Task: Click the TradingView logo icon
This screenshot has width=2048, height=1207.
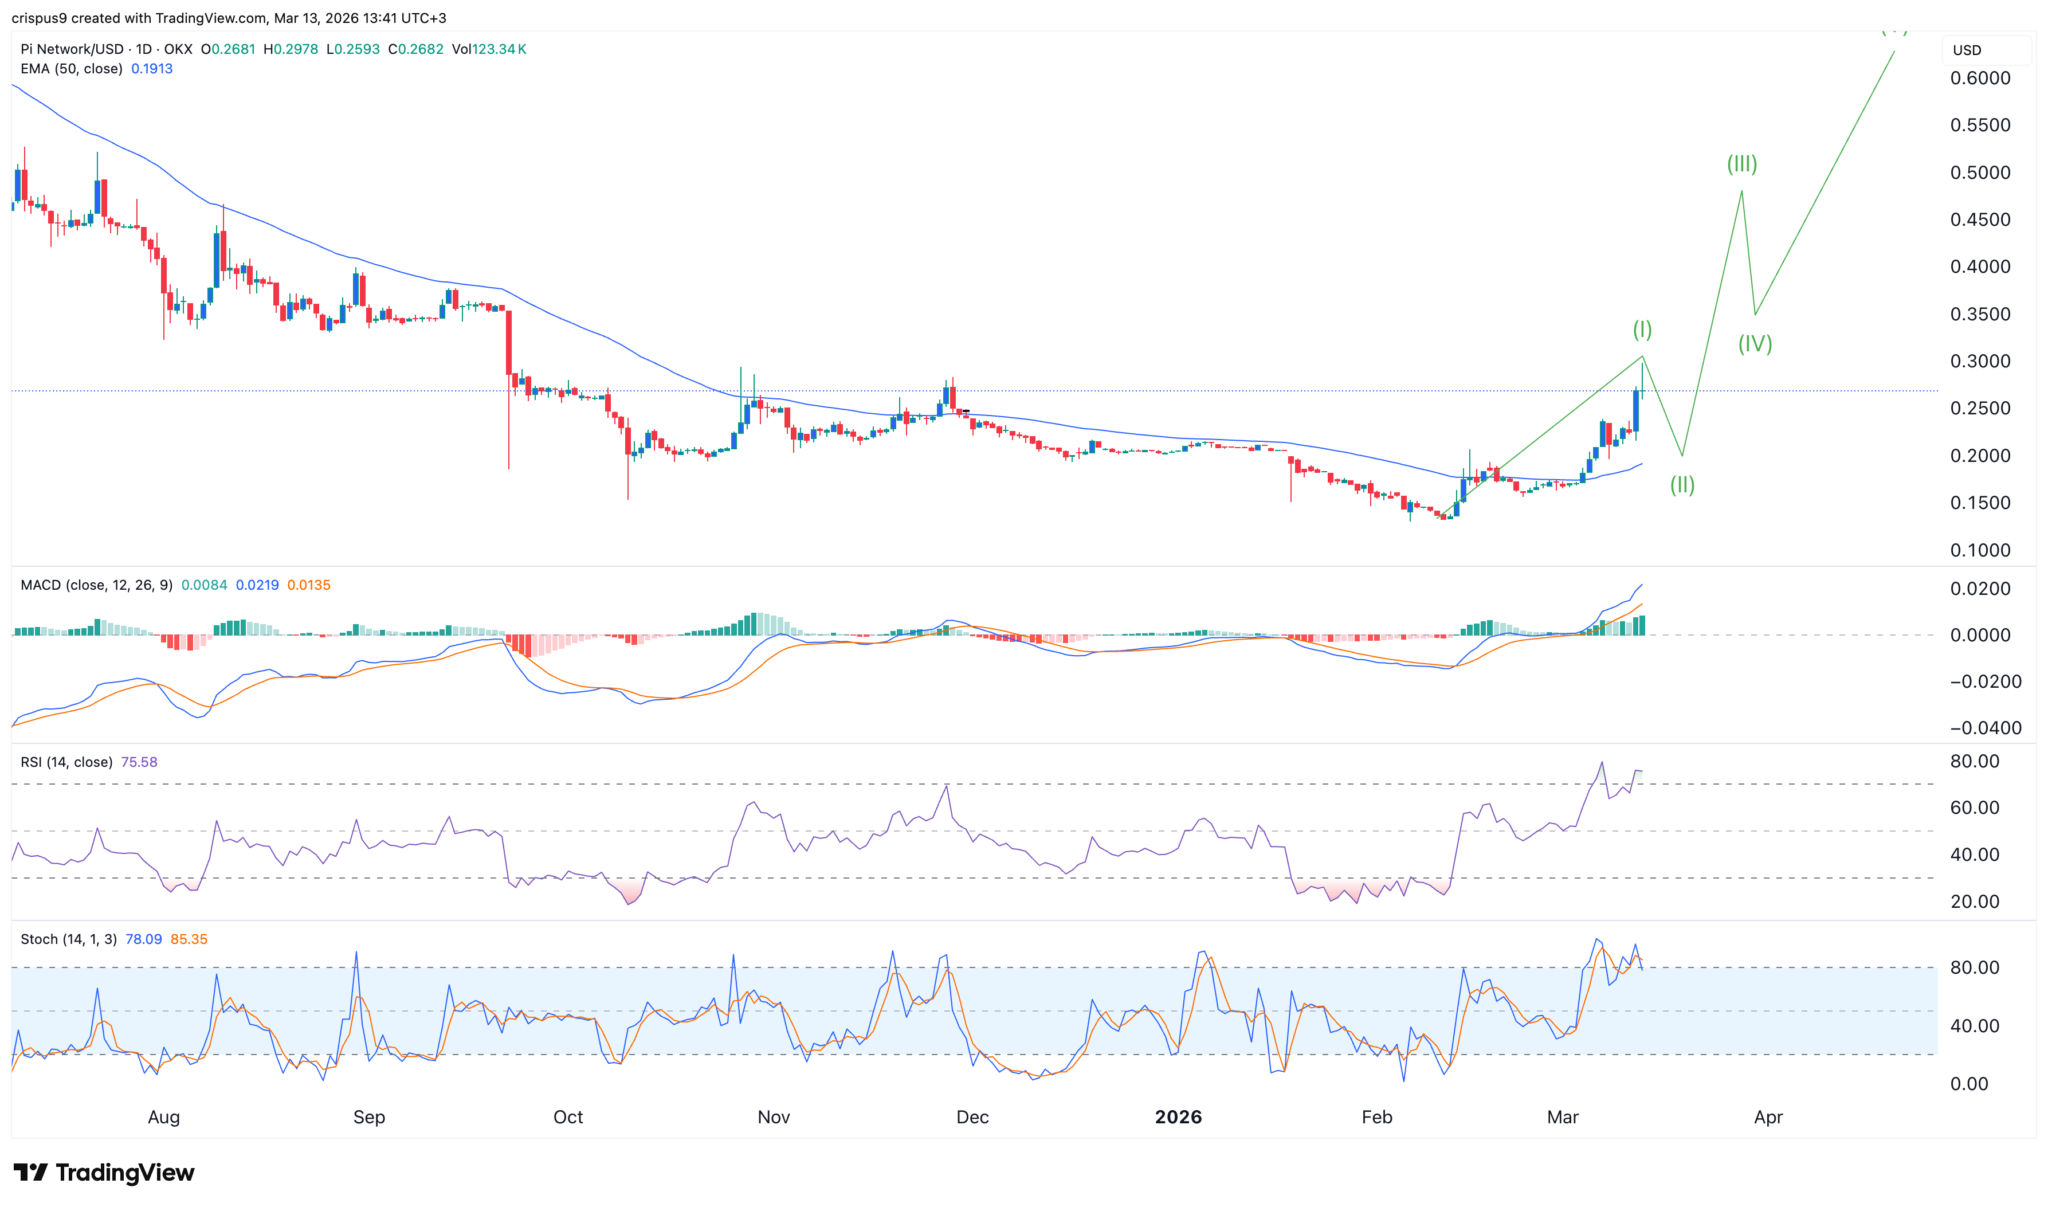Action: pyautogui.click(x=30, y=1172)
